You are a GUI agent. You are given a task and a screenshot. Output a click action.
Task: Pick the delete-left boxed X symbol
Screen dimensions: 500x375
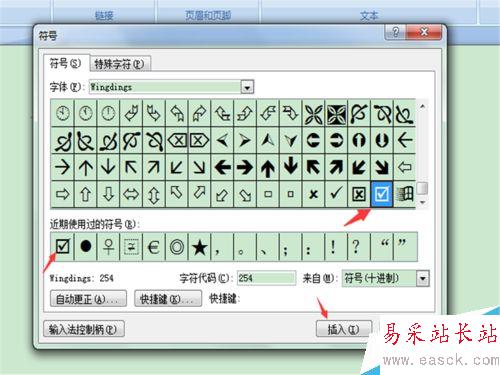coord(176,140)
